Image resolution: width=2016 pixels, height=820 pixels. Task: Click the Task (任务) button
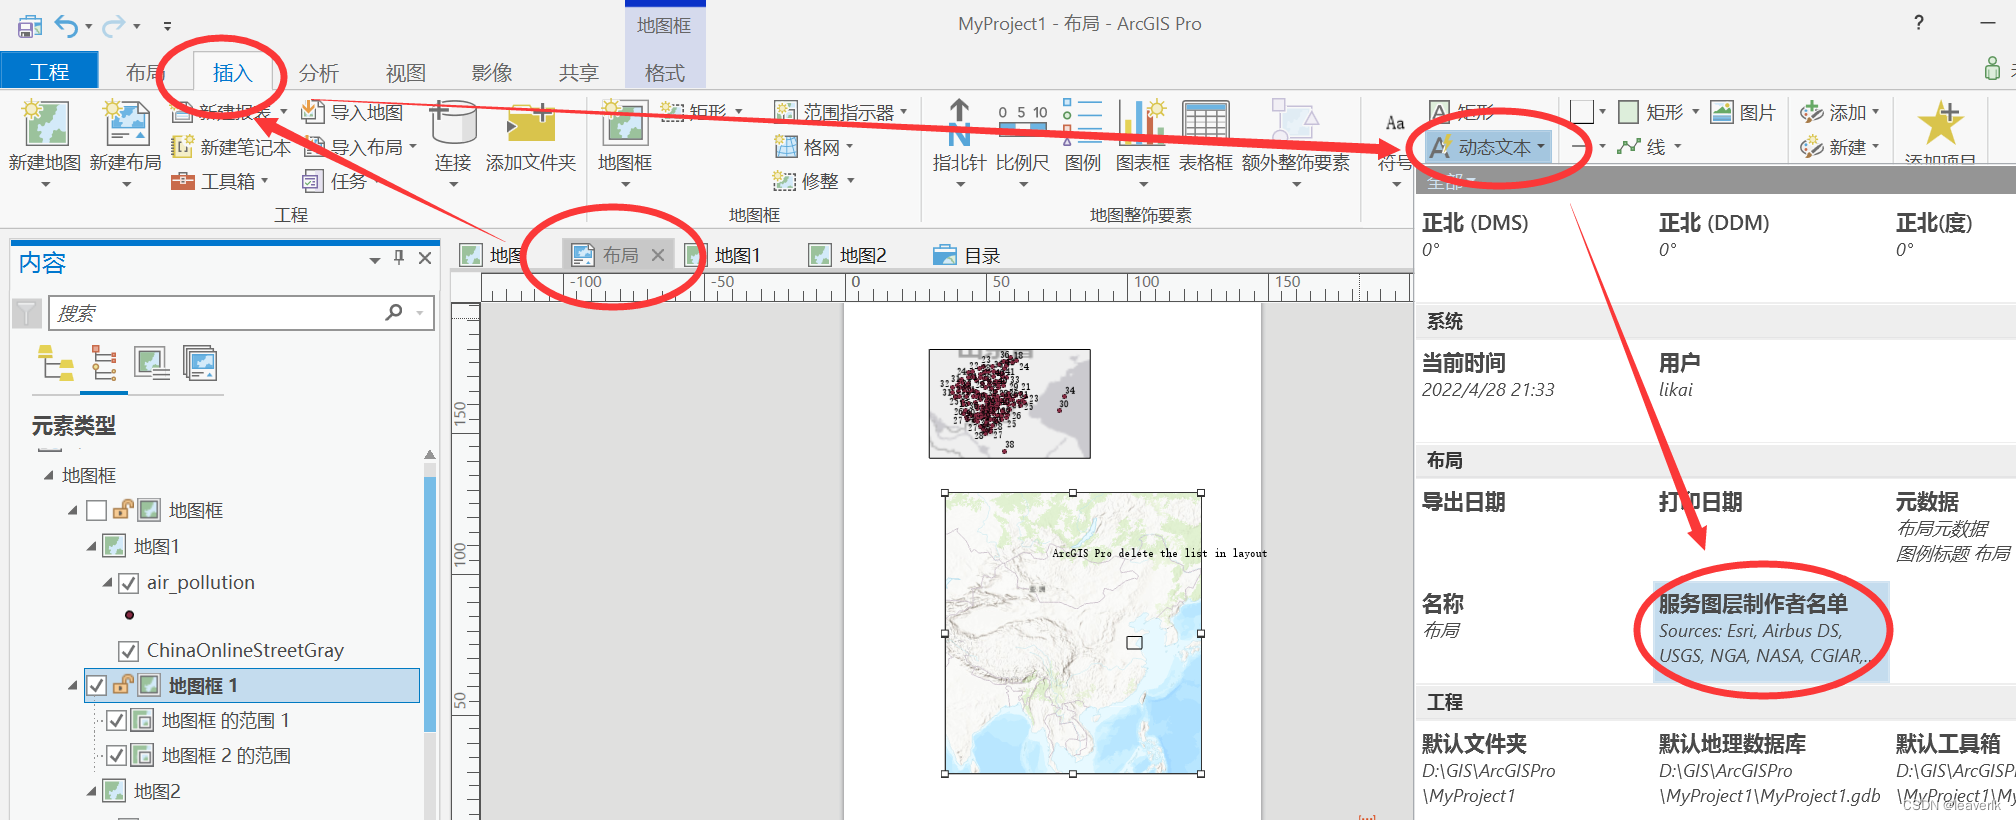coord(335,181)
